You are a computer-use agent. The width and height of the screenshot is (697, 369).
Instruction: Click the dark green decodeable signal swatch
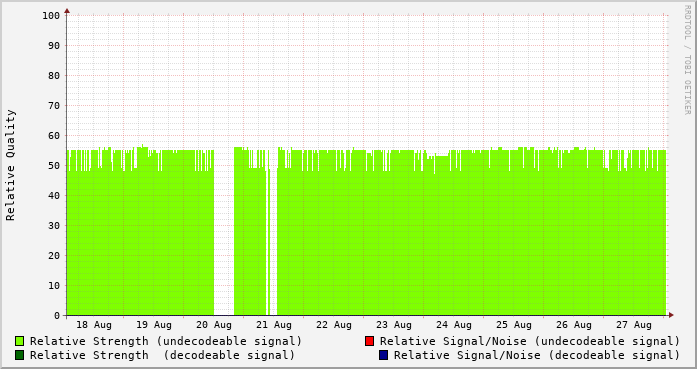click(x=20, y=355)
